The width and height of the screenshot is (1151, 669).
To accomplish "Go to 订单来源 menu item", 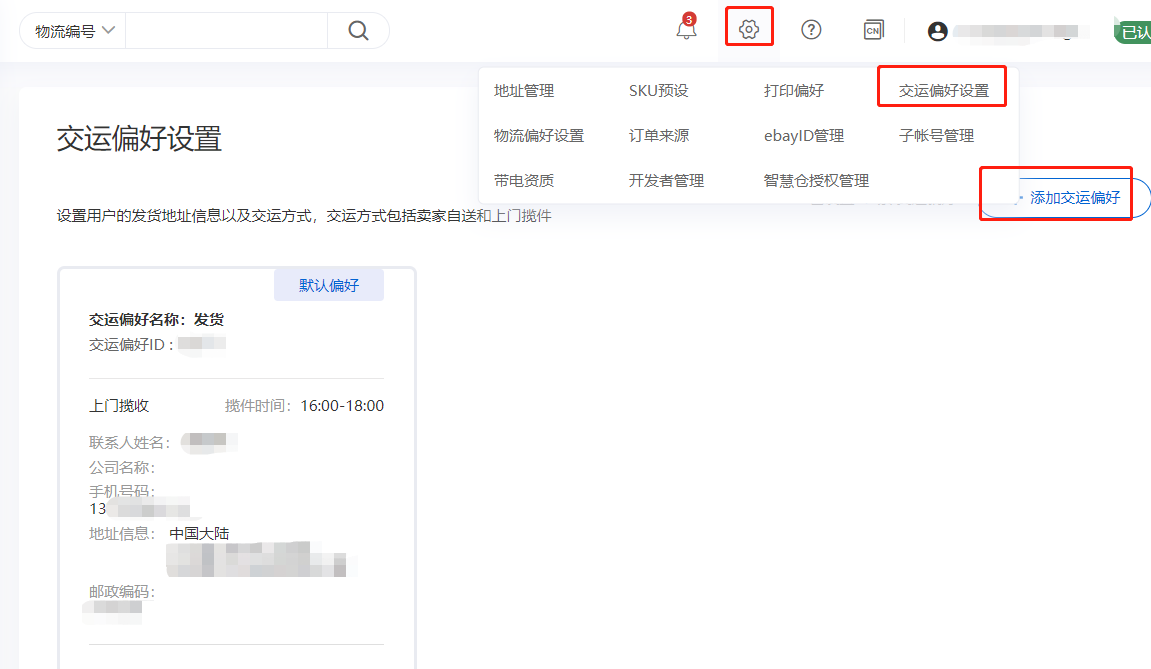I will tap(659, 136).
